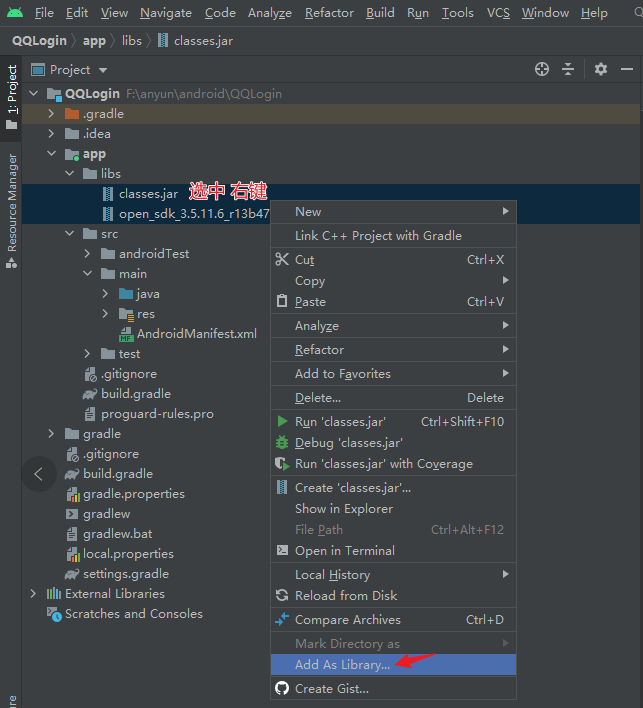Click the Paste clipboard icon
Viewport: 643px width, 708px height.
click(x=282, y=301)
